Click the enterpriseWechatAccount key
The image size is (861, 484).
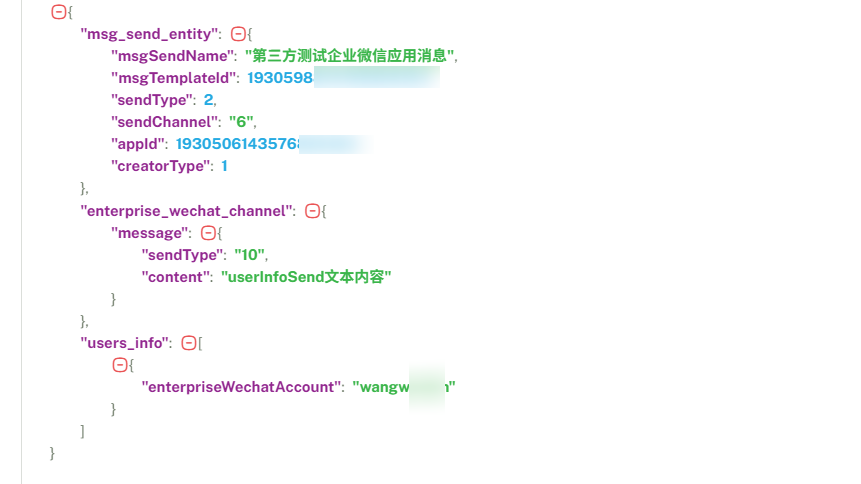pos(241,387)
